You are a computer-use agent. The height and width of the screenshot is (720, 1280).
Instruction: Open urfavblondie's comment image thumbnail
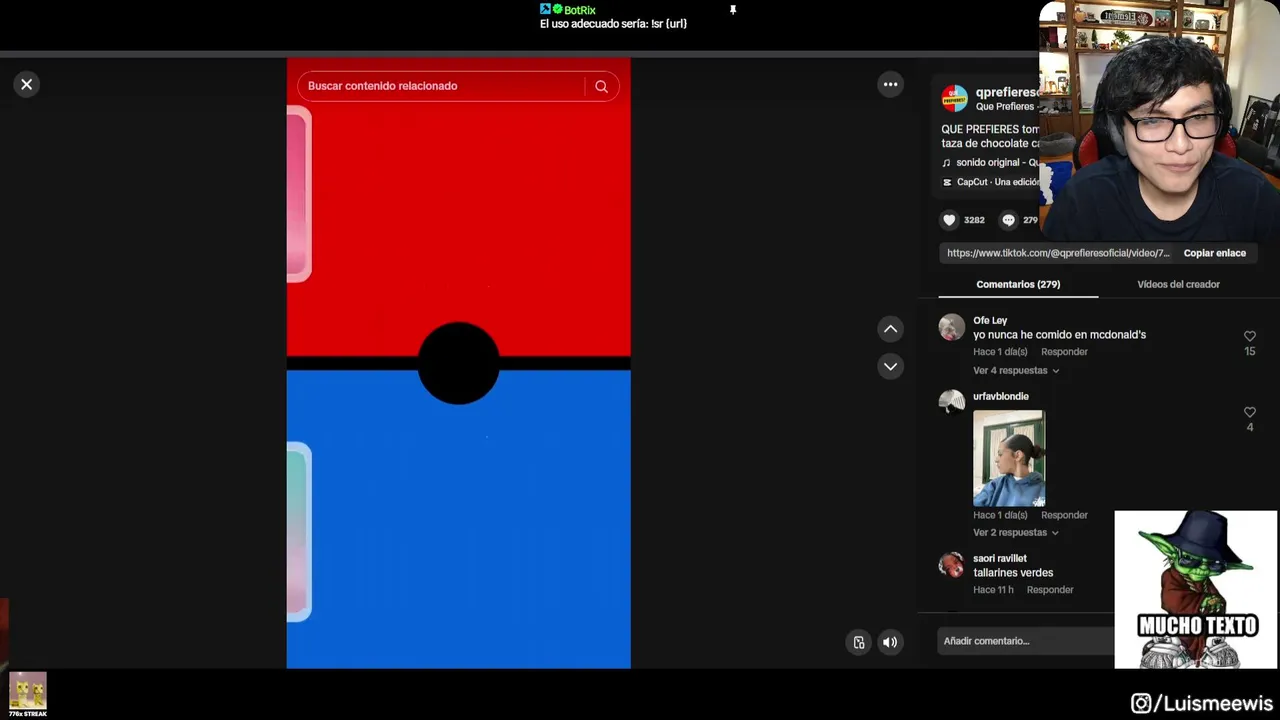1009,458
